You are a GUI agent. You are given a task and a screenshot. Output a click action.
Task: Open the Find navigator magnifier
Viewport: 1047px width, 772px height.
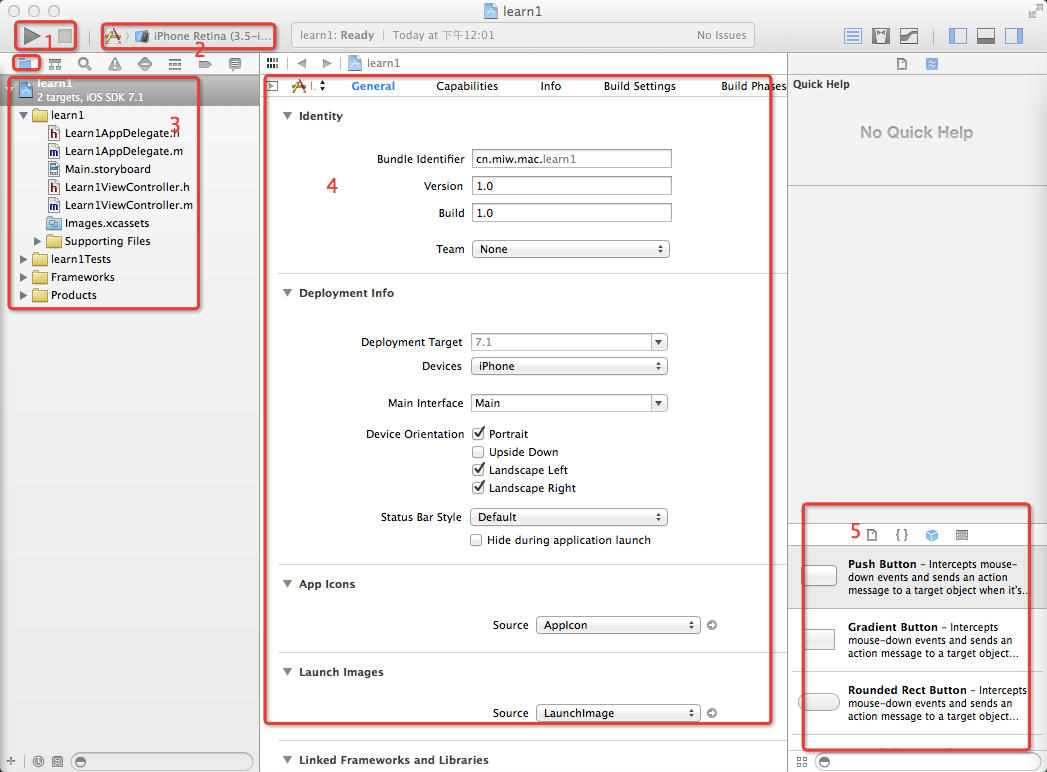coord(85,64)
